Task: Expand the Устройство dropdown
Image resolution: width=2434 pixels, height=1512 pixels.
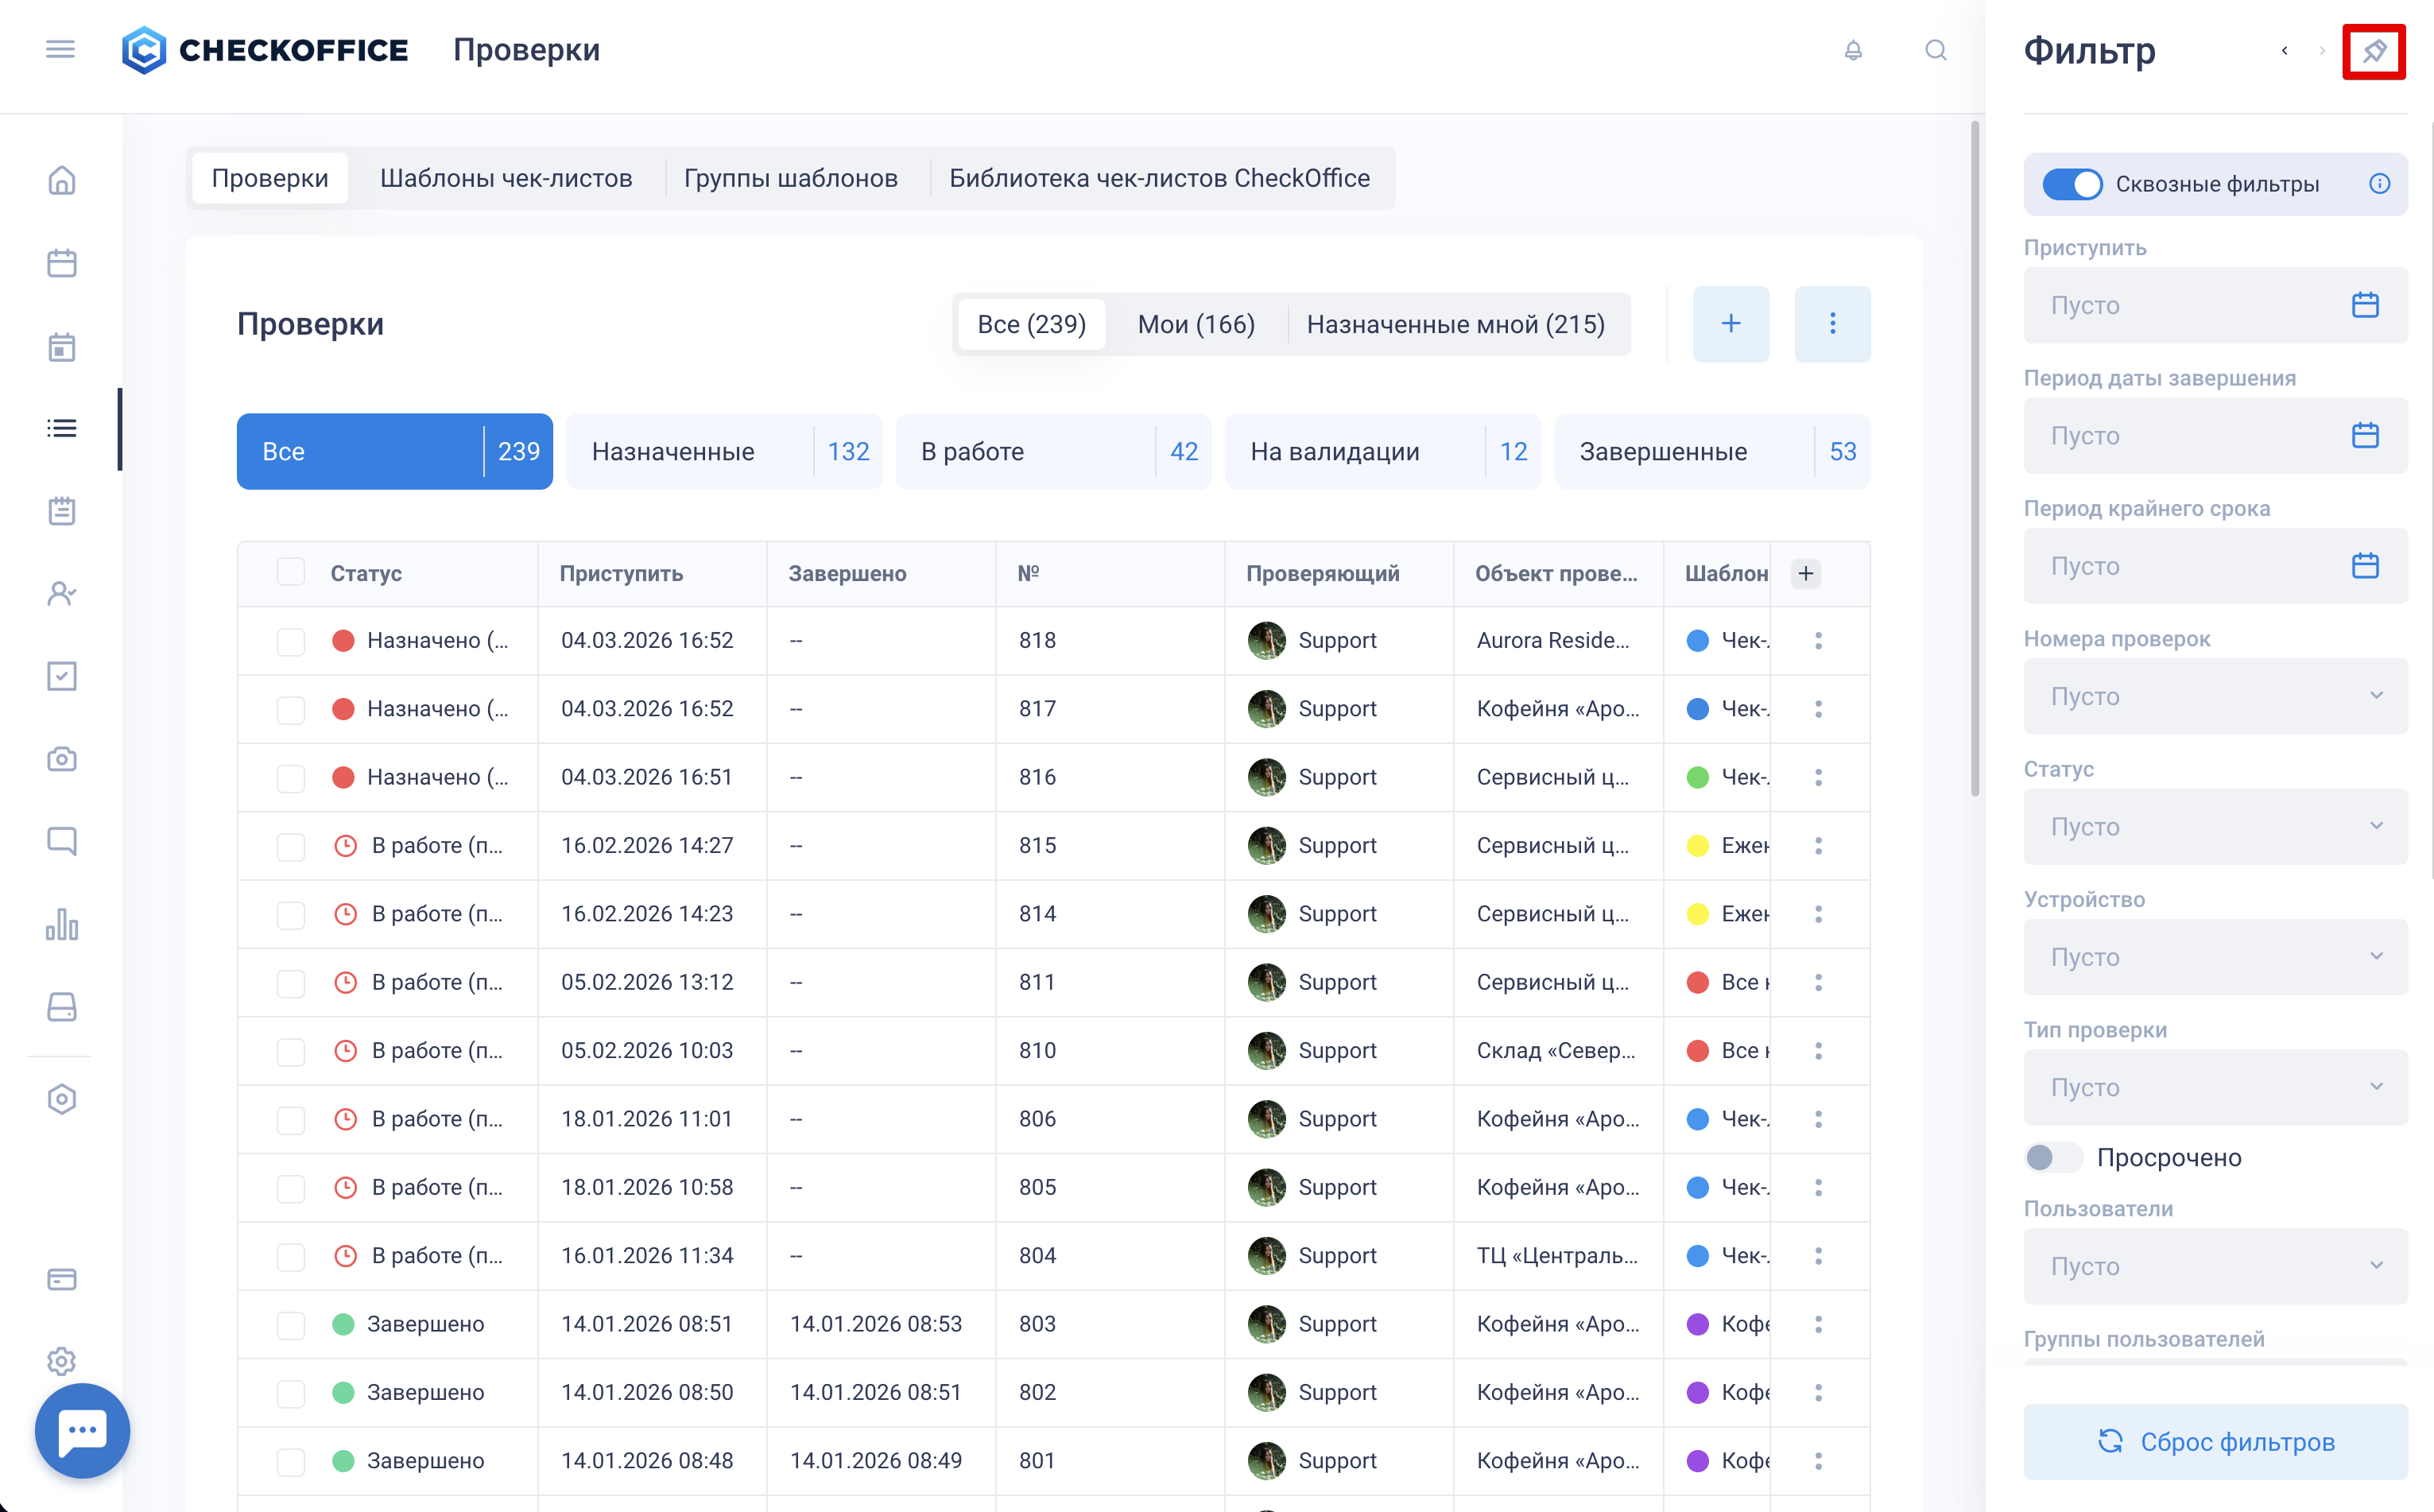Action: coord(2214,956)
